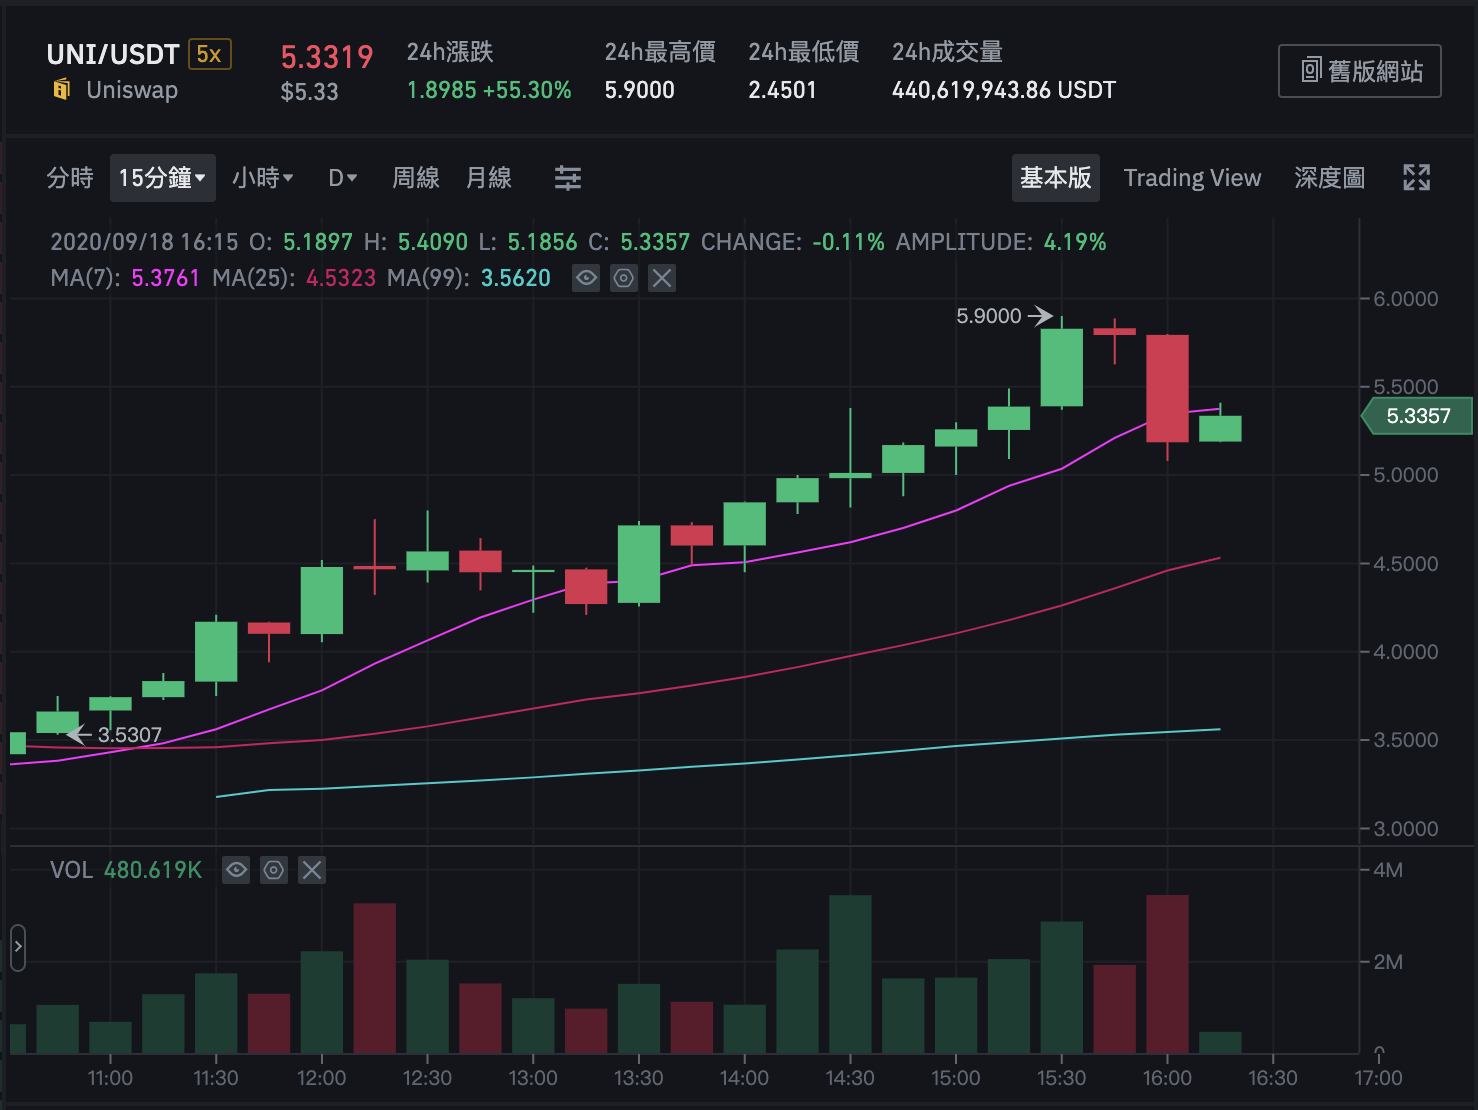This screenshot has width=1478, height=1110.
Task: Click the MA(99) value 3.5620
Action: pos(516,278)
